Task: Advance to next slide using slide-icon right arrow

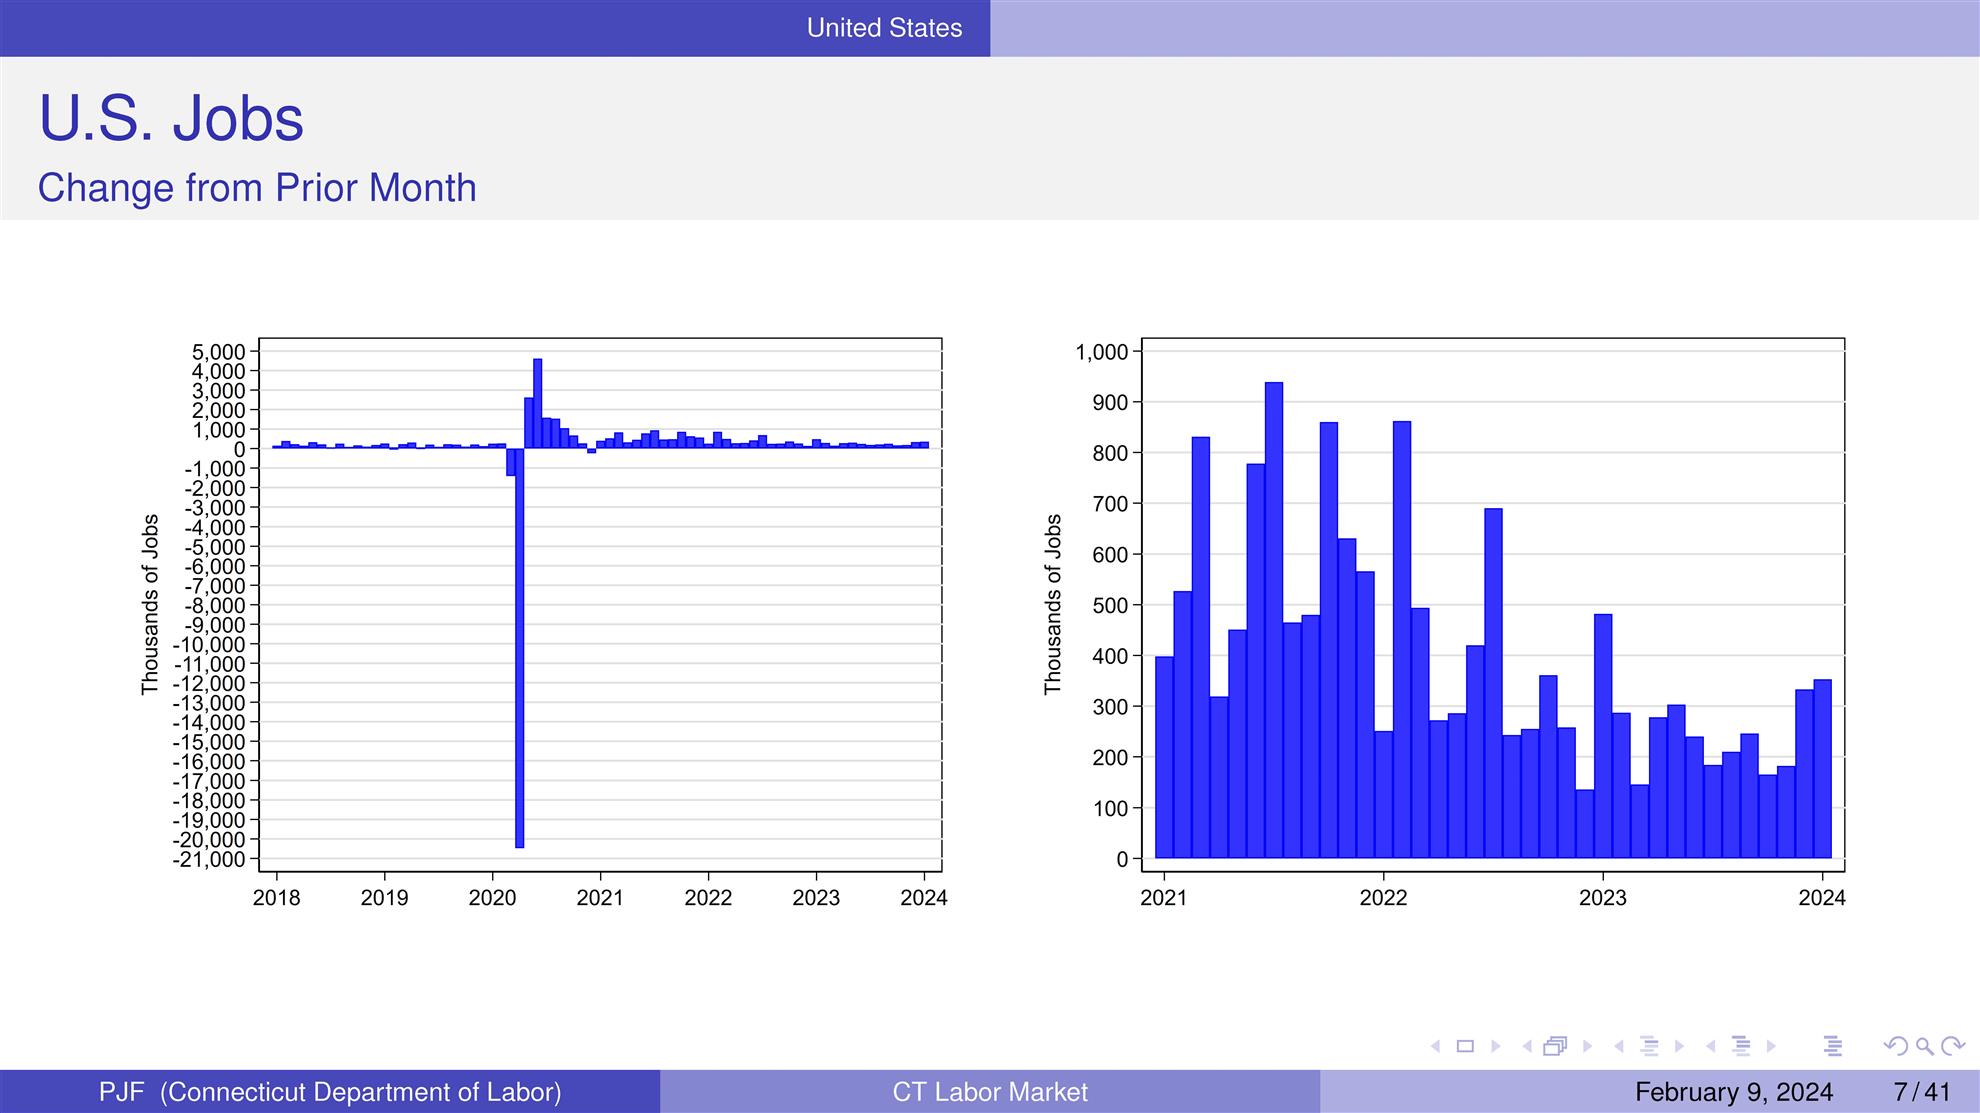Action: click(x=1496, y=1046)
